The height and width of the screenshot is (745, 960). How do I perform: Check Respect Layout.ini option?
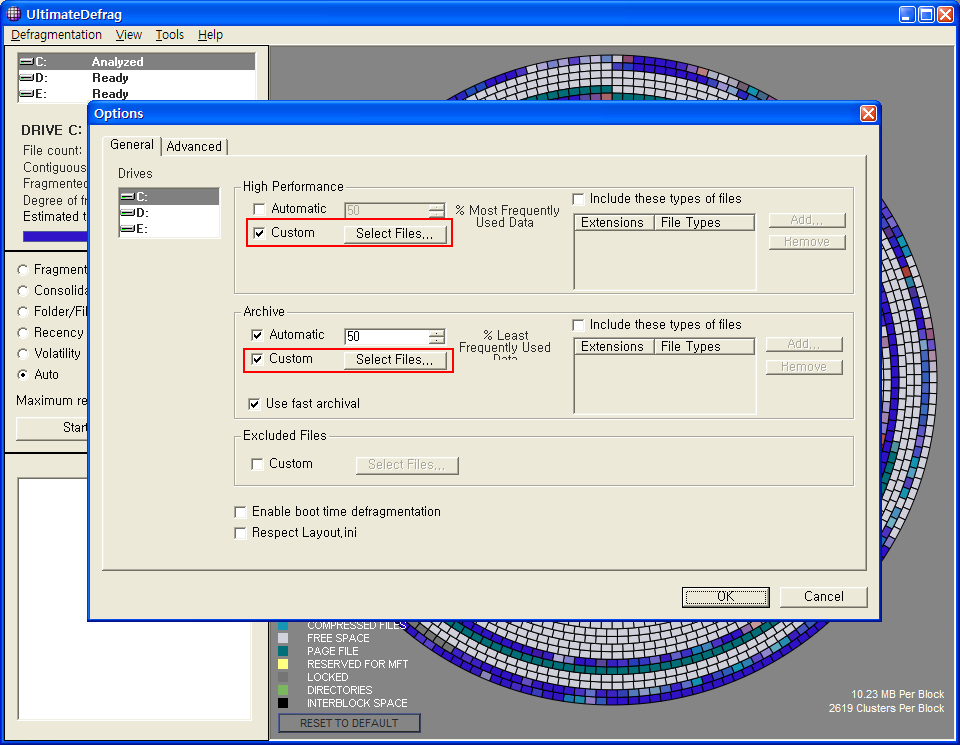tap(241, 533)
